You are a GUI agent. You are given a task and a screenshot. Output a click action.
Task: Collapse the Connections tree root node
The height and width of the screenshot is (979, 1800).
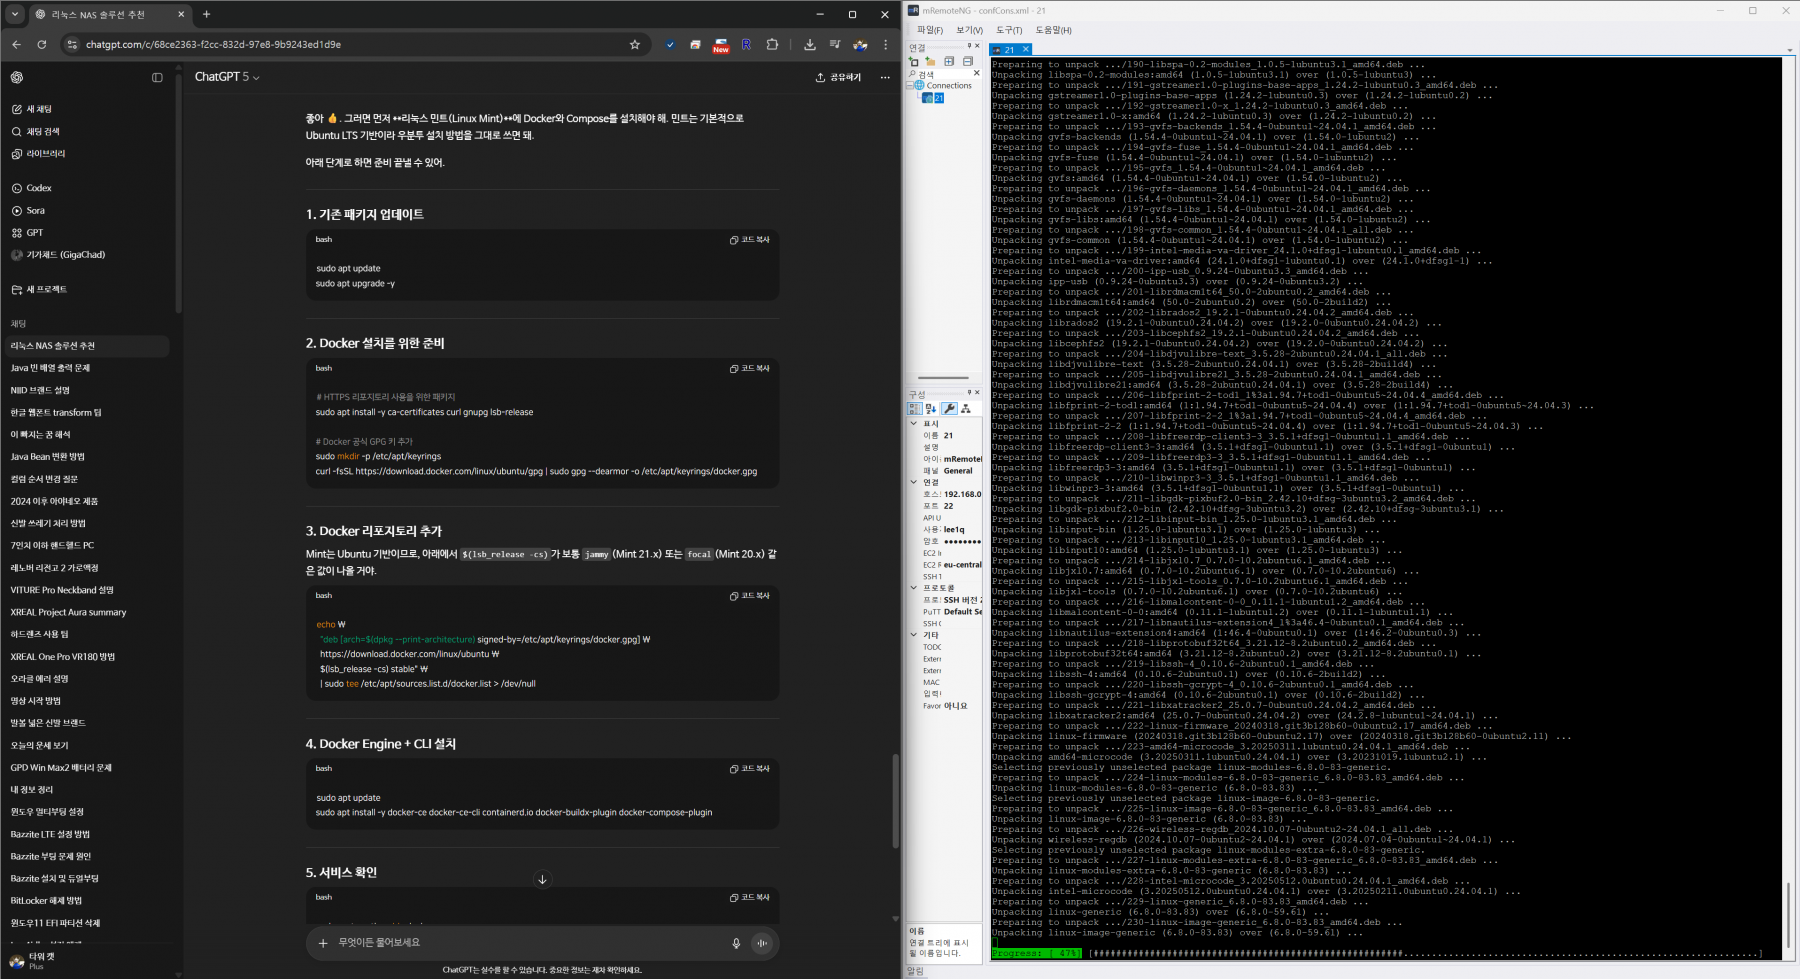click(x=911, y=86)
